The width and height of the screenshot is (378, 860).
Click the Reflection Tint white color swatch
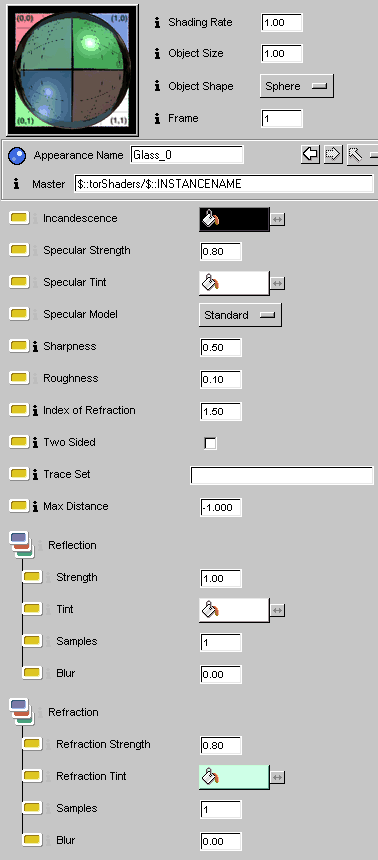(234, 609)
